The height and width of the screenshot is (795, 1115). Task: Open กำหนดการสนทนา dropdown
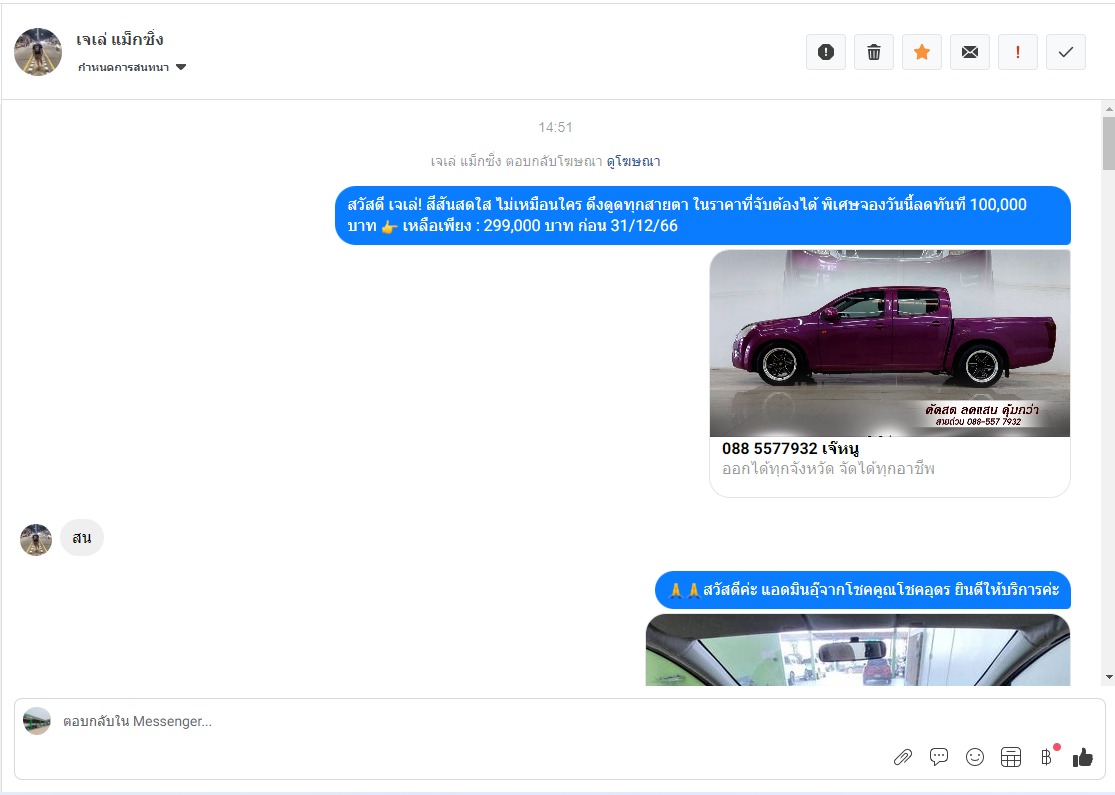click(132, 68)
